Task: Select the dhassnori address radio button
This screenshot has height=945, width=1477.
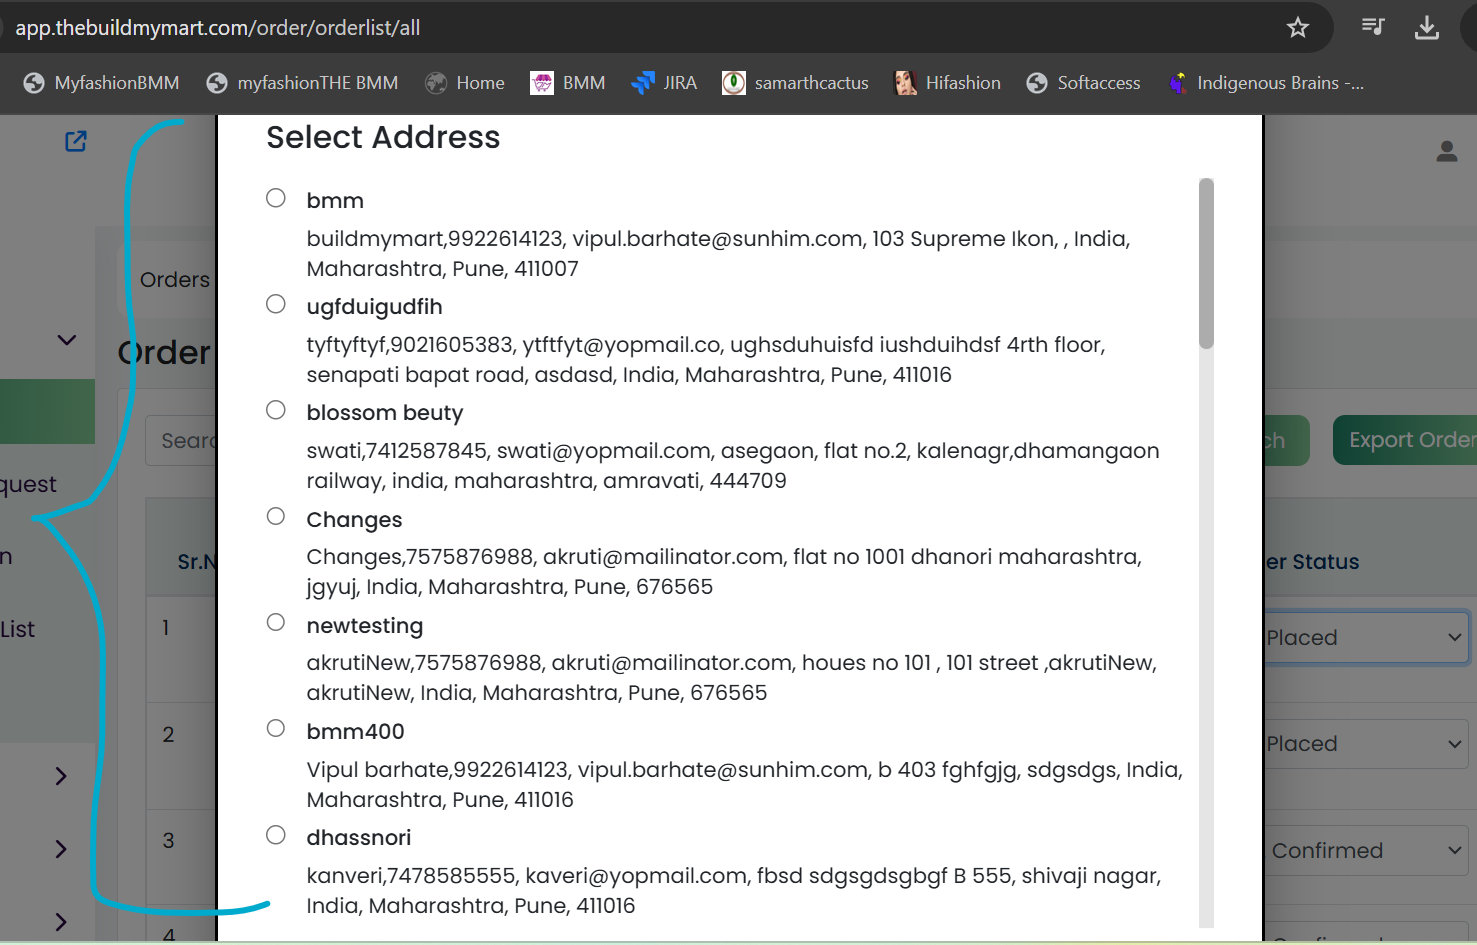Action: pyautogui.click(x=276, y=835)
